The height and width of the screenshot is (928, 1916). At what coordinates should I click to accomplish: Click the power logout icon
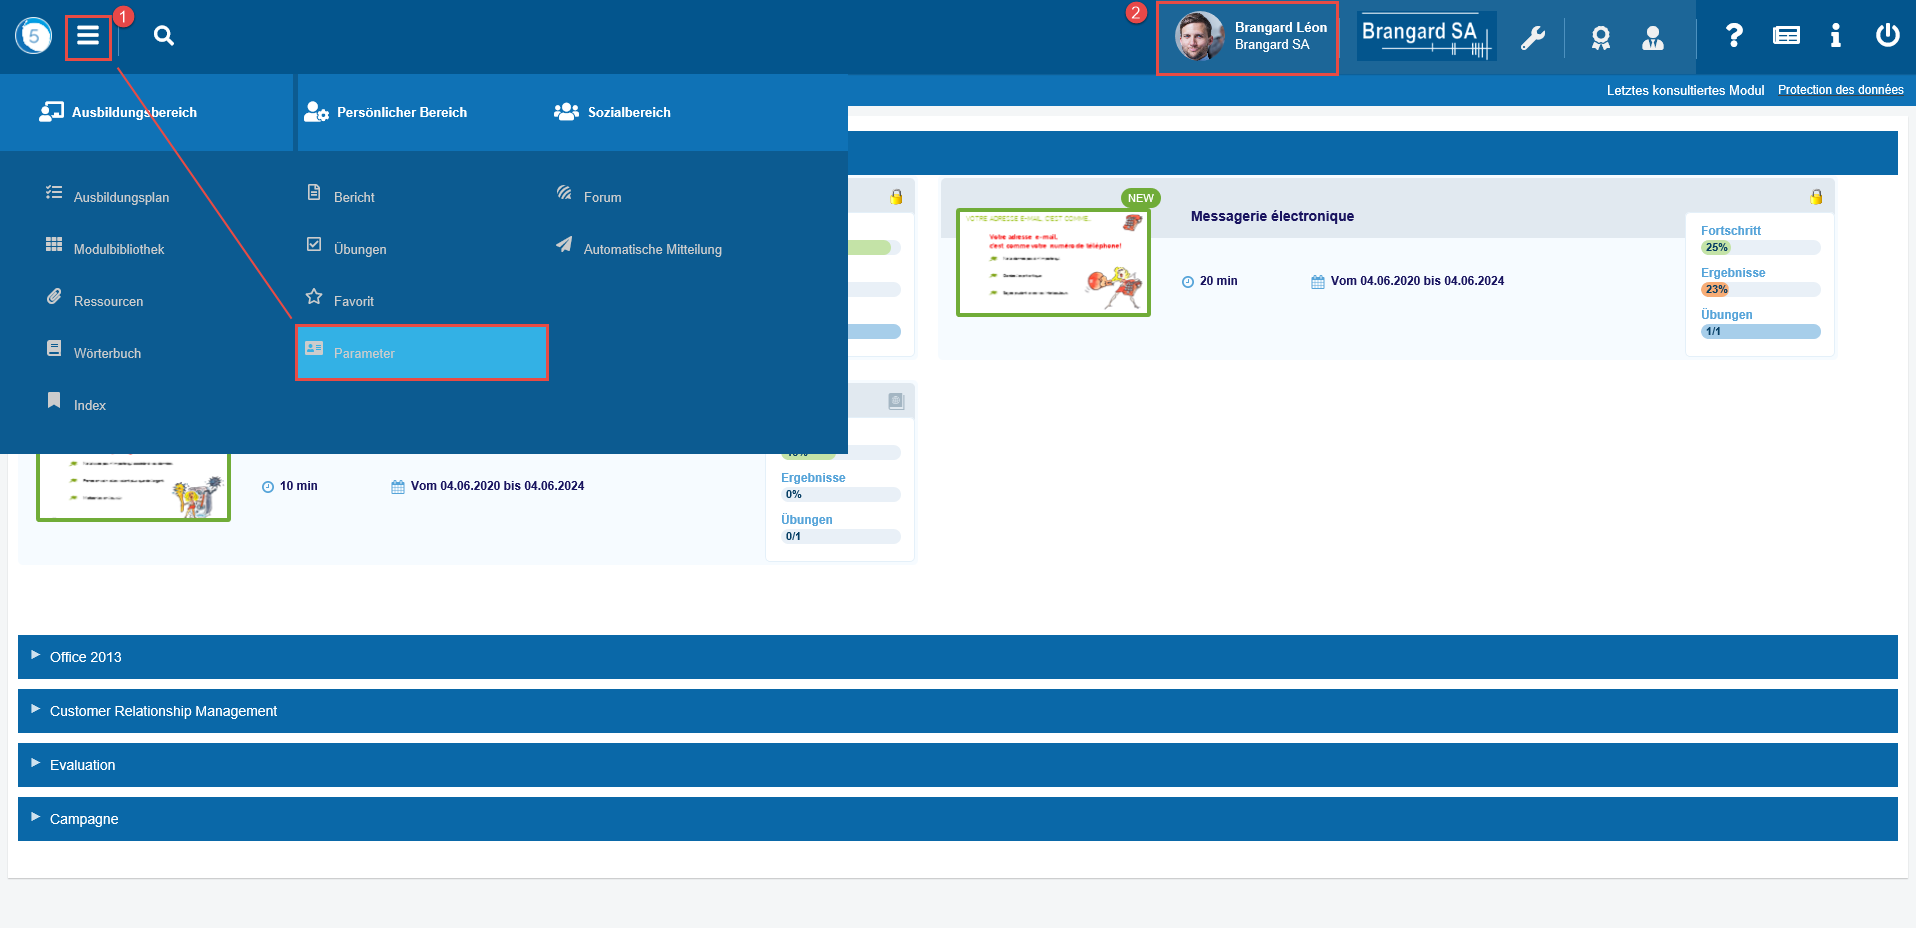(x=1887, y=36)
